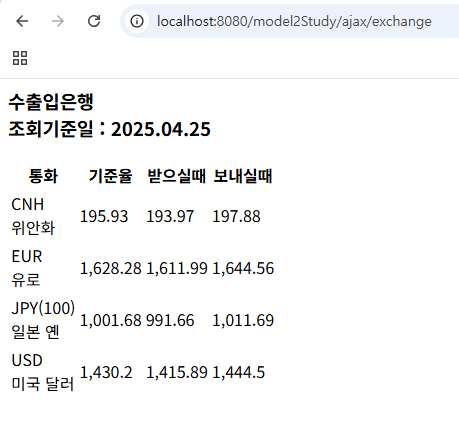Click the 통화 column header
The height and width of the screenshot is (438, 459).
click(x=43, y=176)
